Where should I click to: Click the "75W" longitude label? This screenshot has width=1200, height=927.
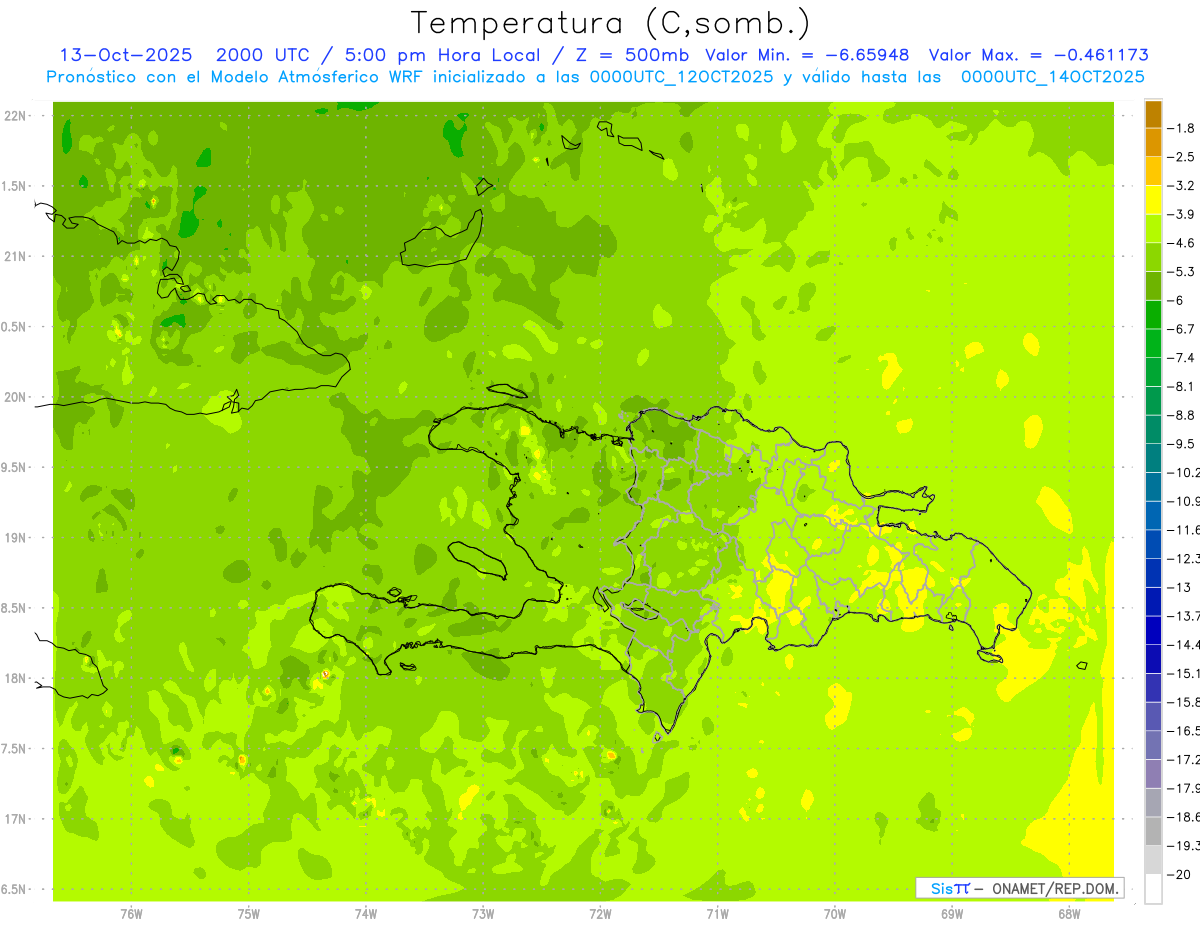249,914
